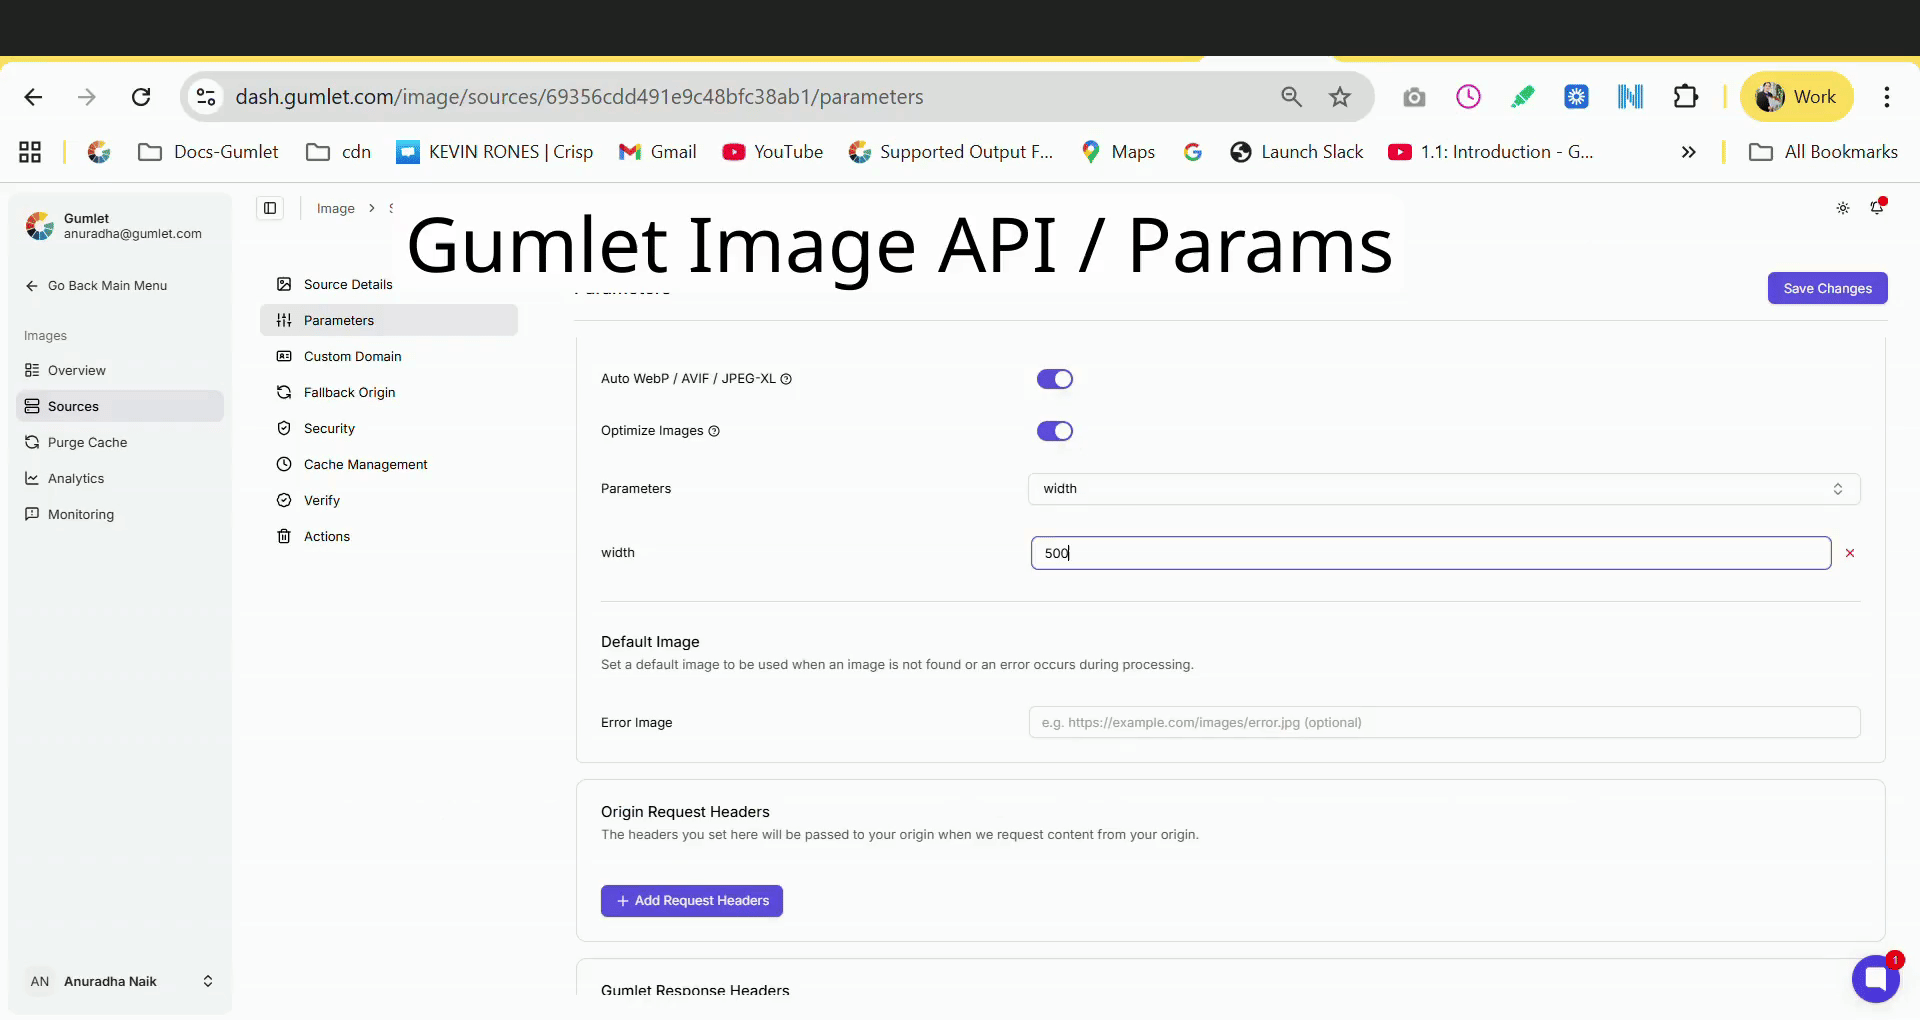Click the width value input field
Image resolution: width=1920 pixels, height=1020 pixels.
pos(1431,553)
